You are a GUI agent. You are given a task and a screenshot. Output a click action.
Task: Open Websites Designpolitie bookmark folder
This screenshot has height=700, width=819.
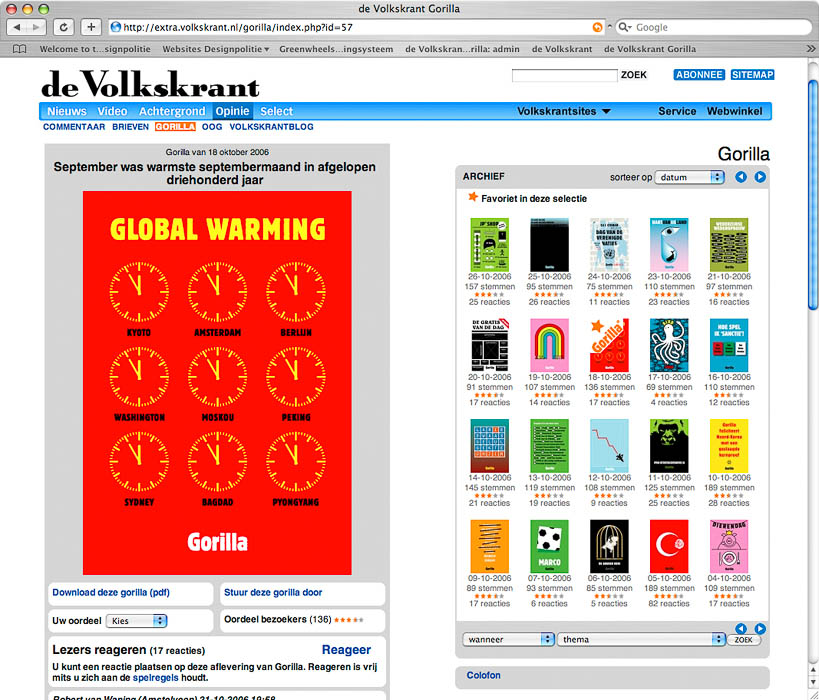(216, 49)
